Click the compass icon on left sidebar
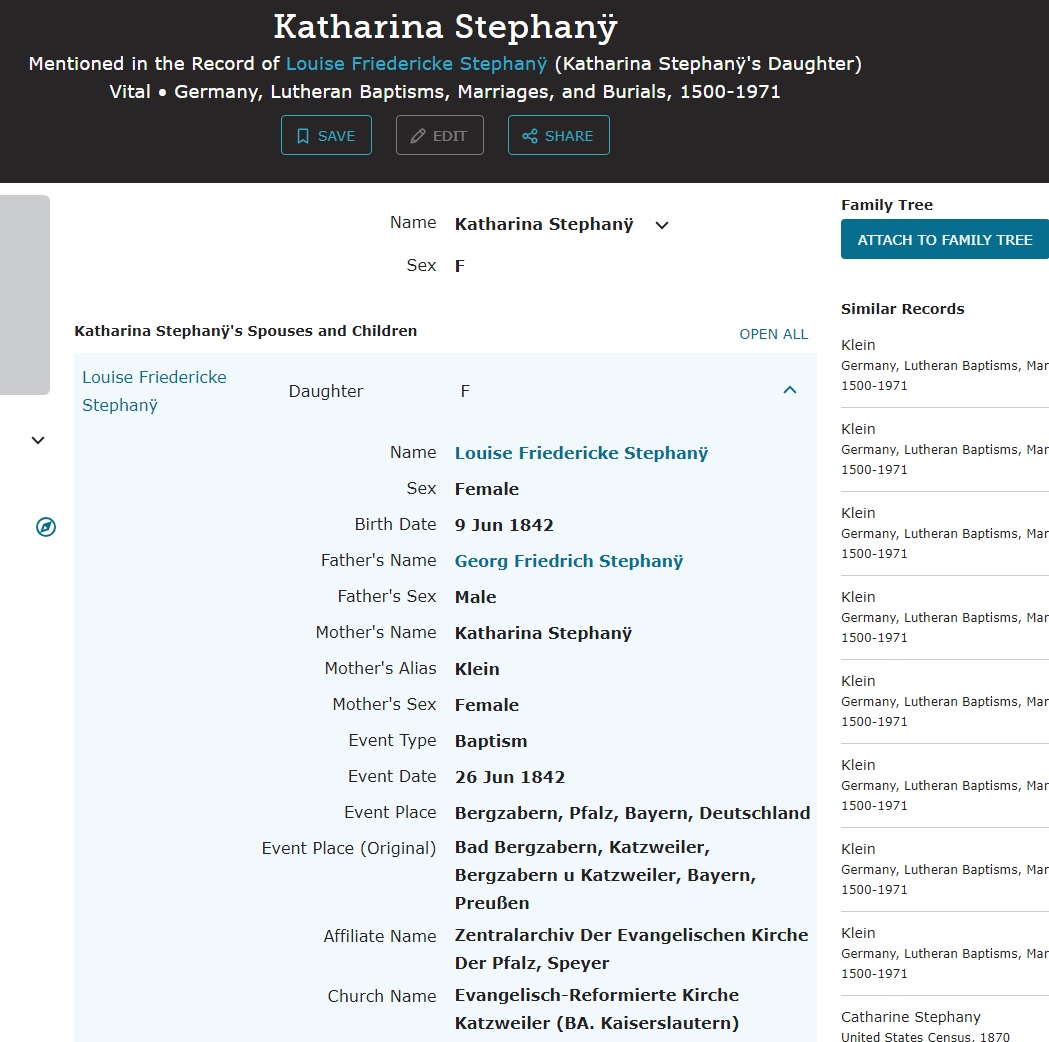Image resolution: width=1049 pixels, height=1042 pixels. 46,527
